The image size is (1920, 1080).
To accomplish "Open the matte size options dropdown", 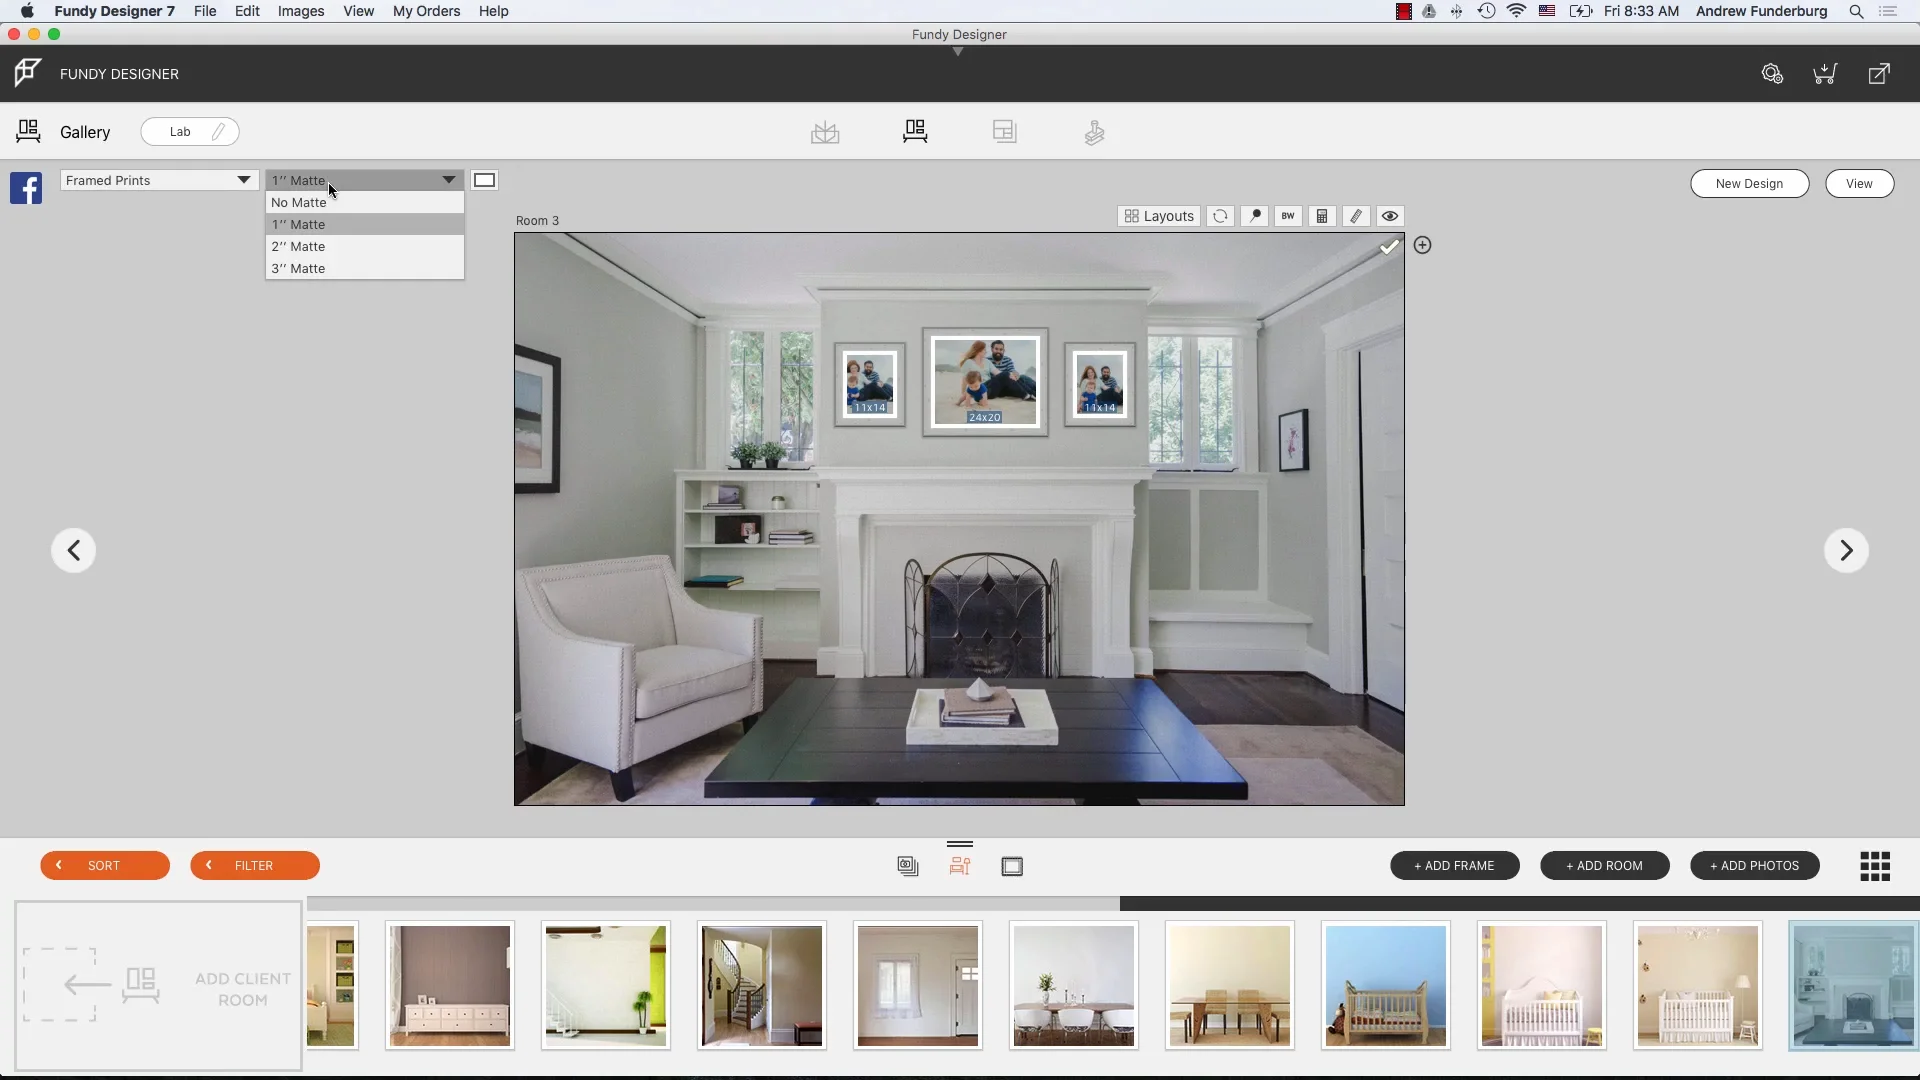I will [363, 179].
